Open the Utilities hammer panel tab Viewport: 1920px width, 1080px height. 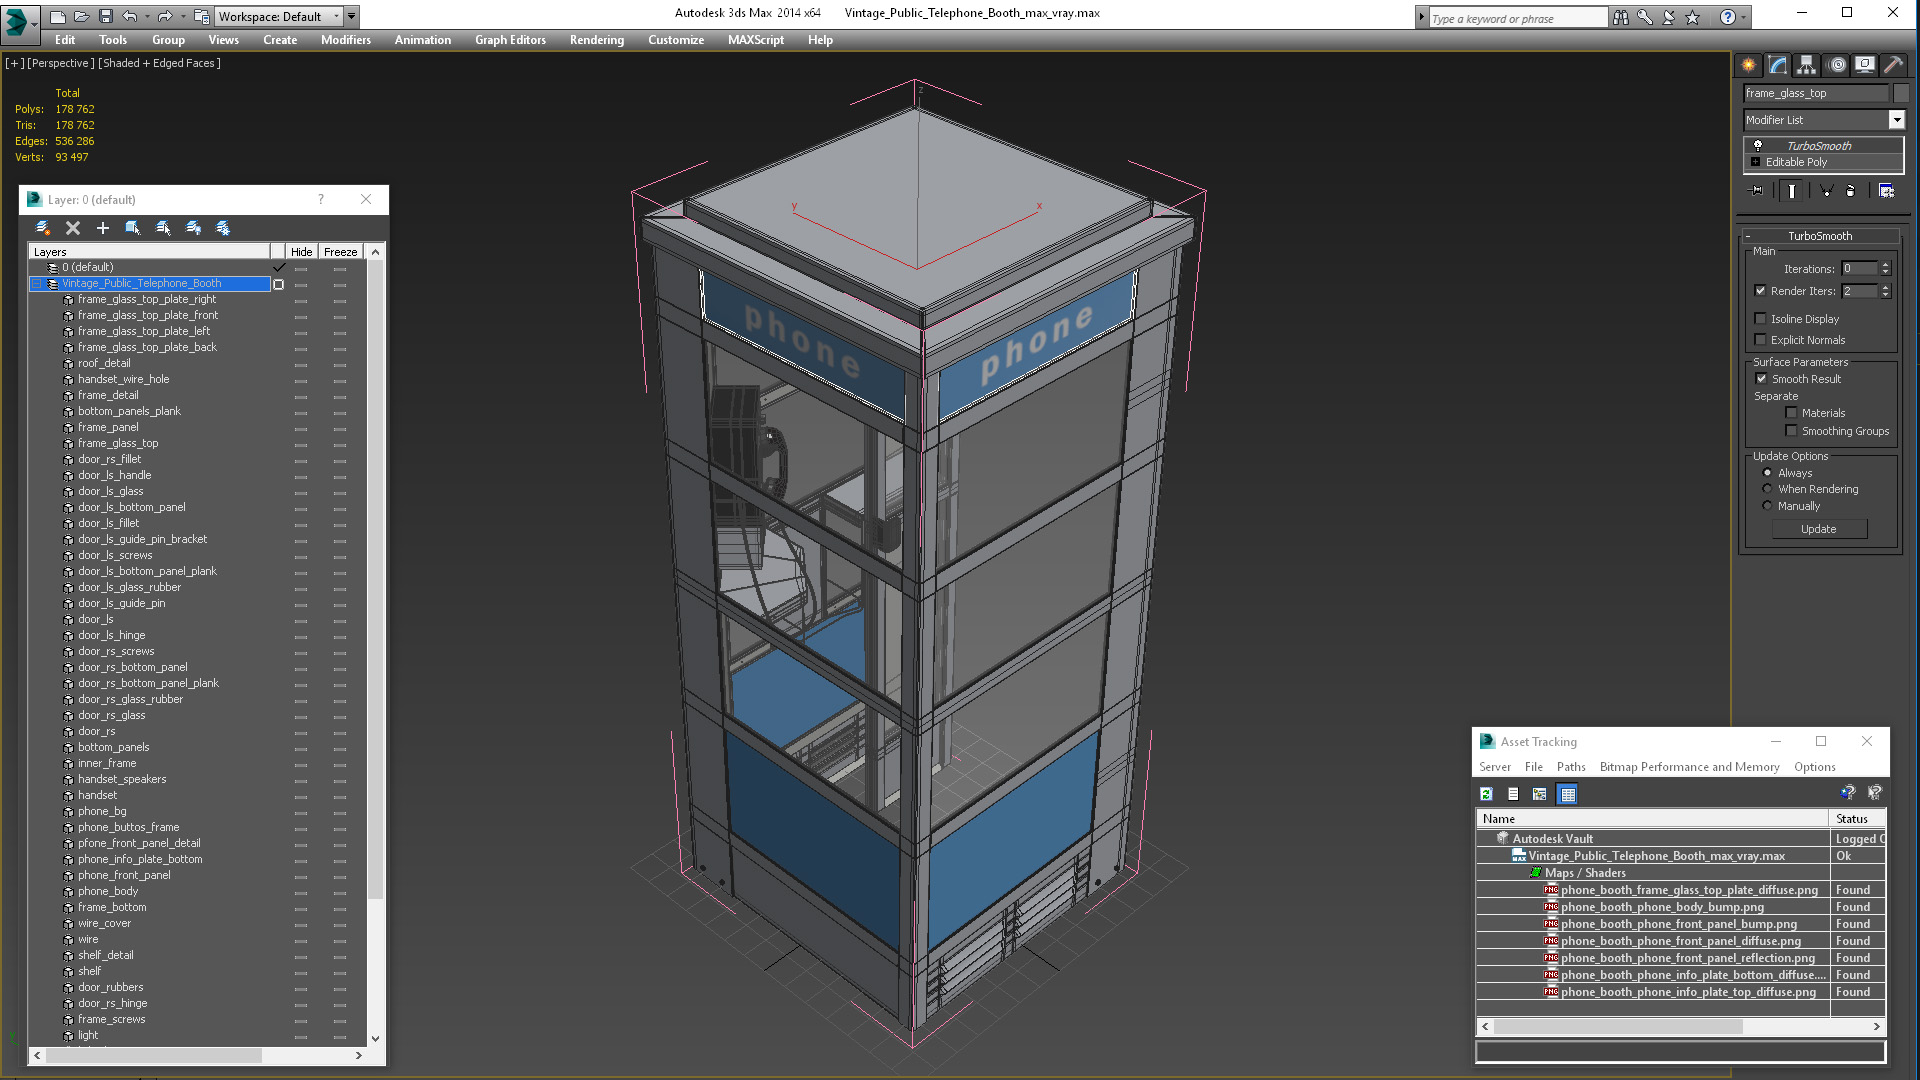tap(1893, 65)
